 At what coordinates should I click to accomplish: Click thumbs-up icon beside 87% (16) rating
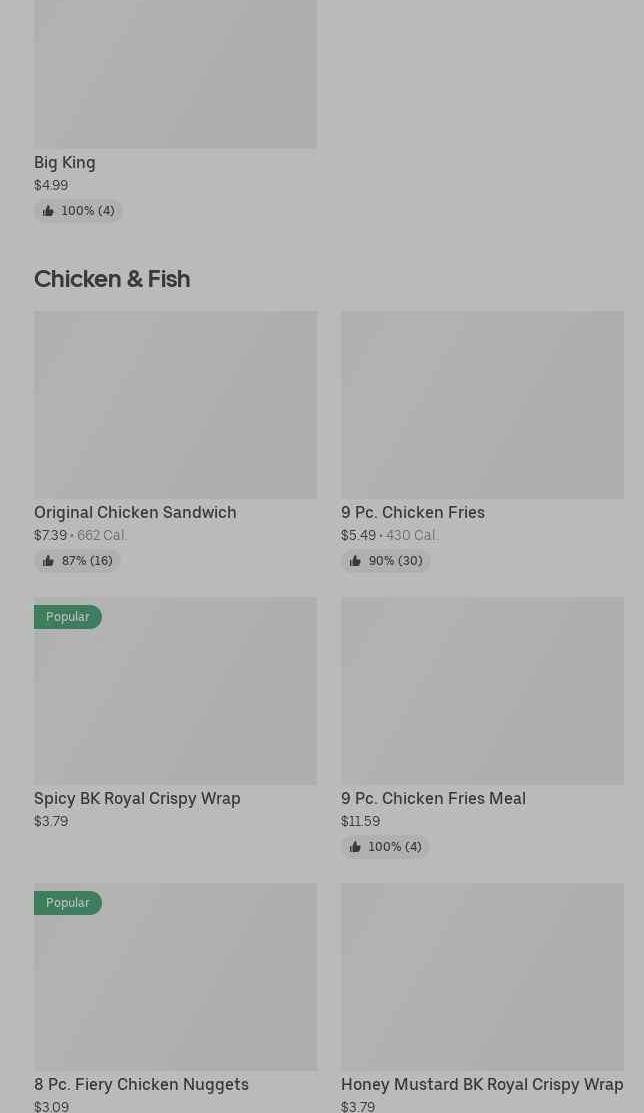pyautogui.click(x=48, y=561)
